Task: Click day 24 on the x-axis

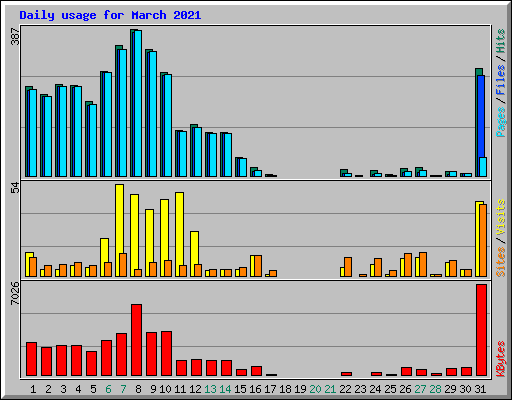Action: pos(375,389)
